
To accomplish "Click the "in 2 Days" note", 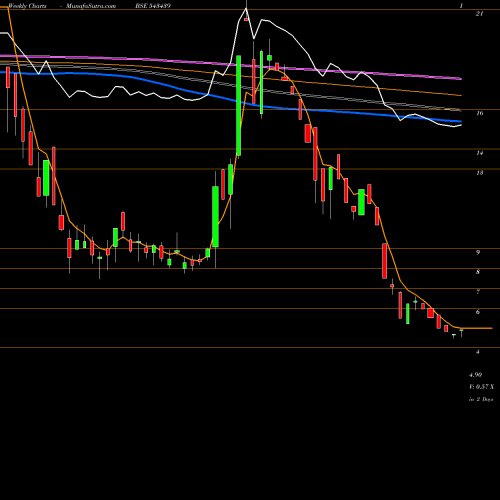I will click(481, 399).
